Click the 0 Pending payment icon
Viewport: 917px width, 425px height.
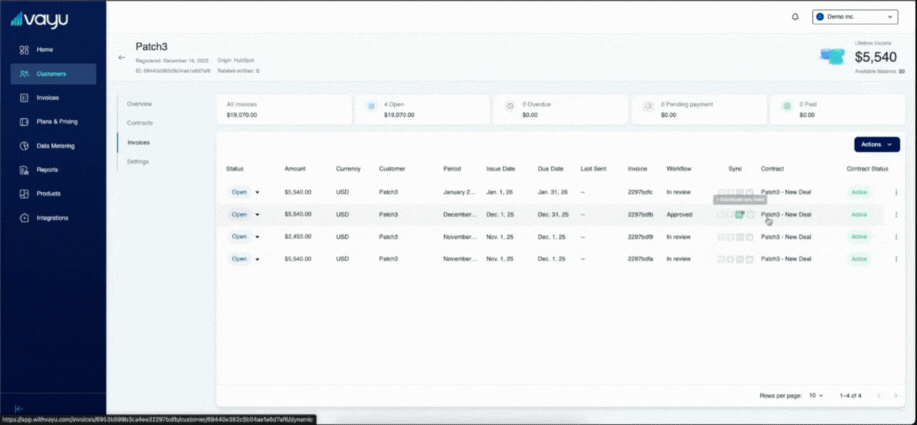pos(648,106)
